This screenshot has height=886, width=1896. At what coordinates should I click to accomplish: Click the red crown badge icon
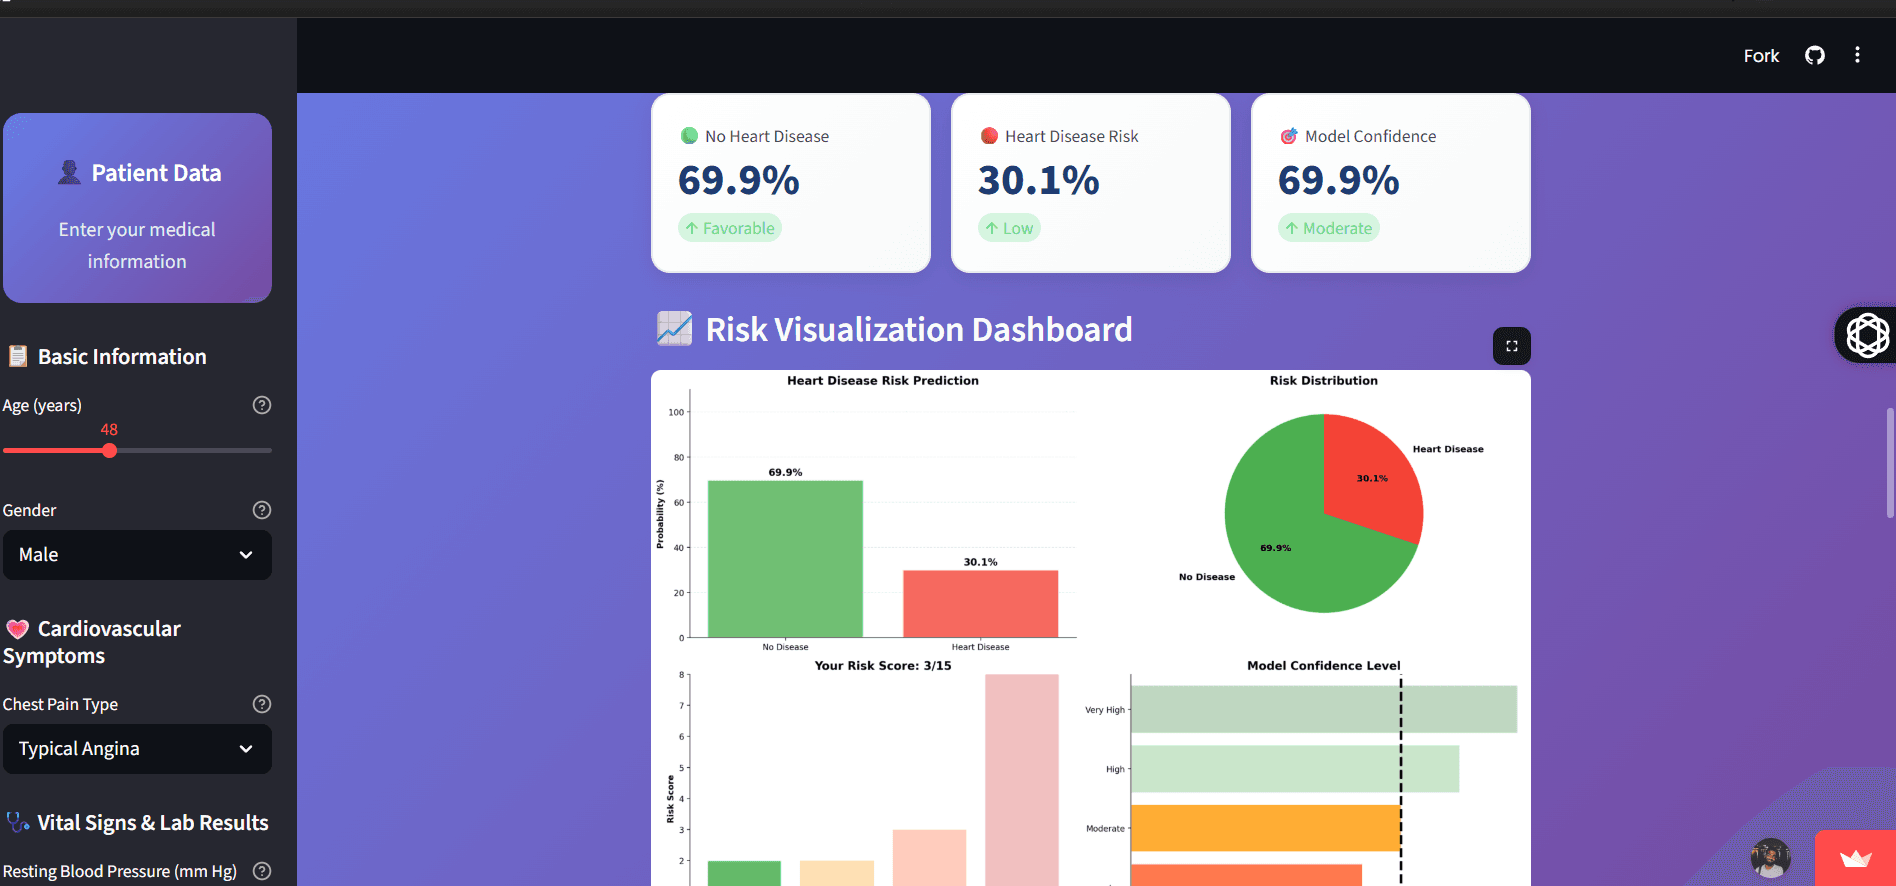[x=1855, y=859]
